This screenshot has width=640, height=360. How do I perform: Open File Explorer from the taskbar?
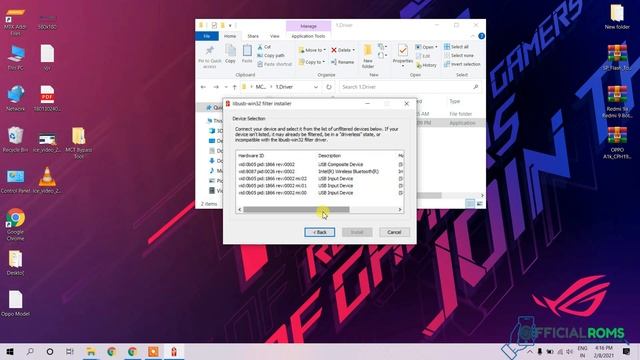91,351
